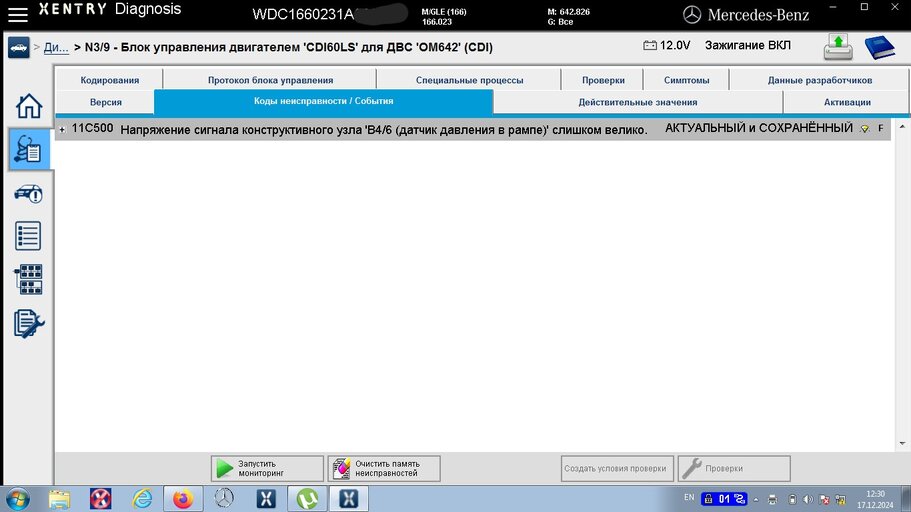Open the document with wrench sidebar icon
The image size is (911, 512).
pyautogui.click(x=28, y=324)
